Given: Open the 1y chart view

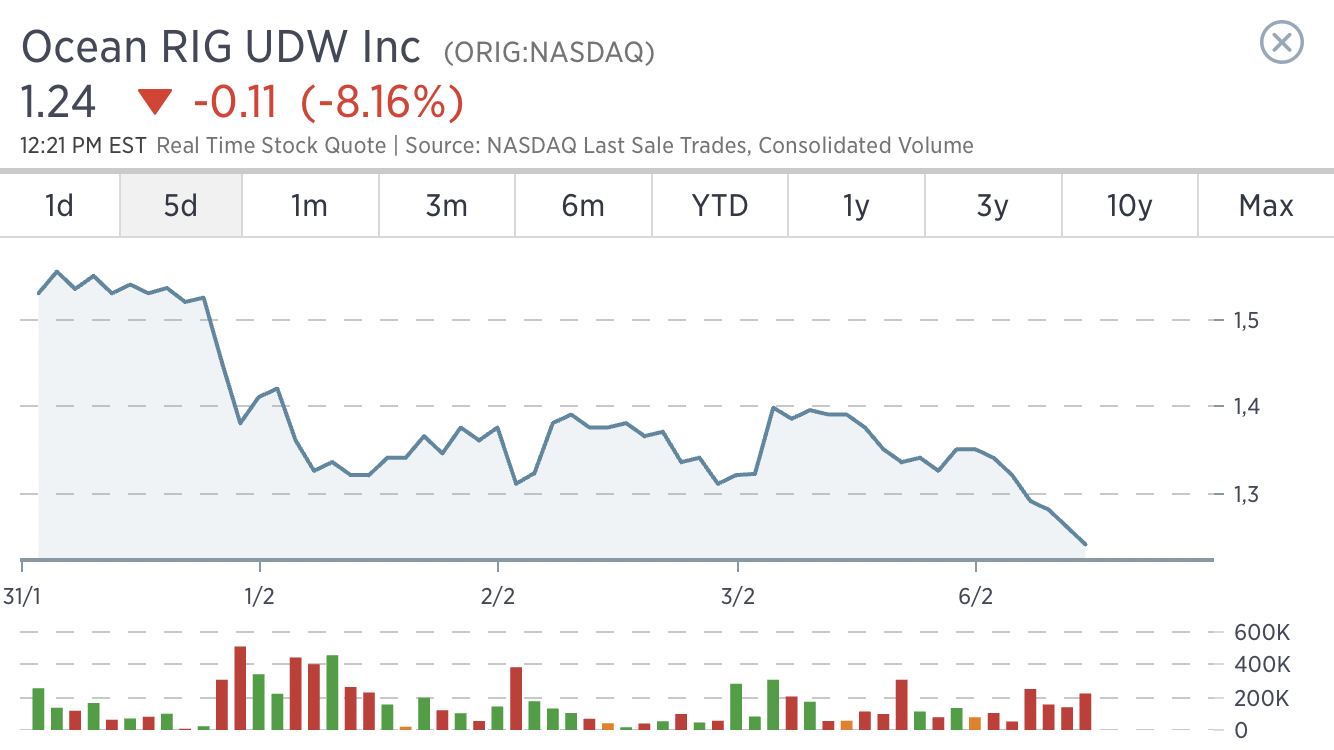Looking at the screenshot, I should click(856, 206).
